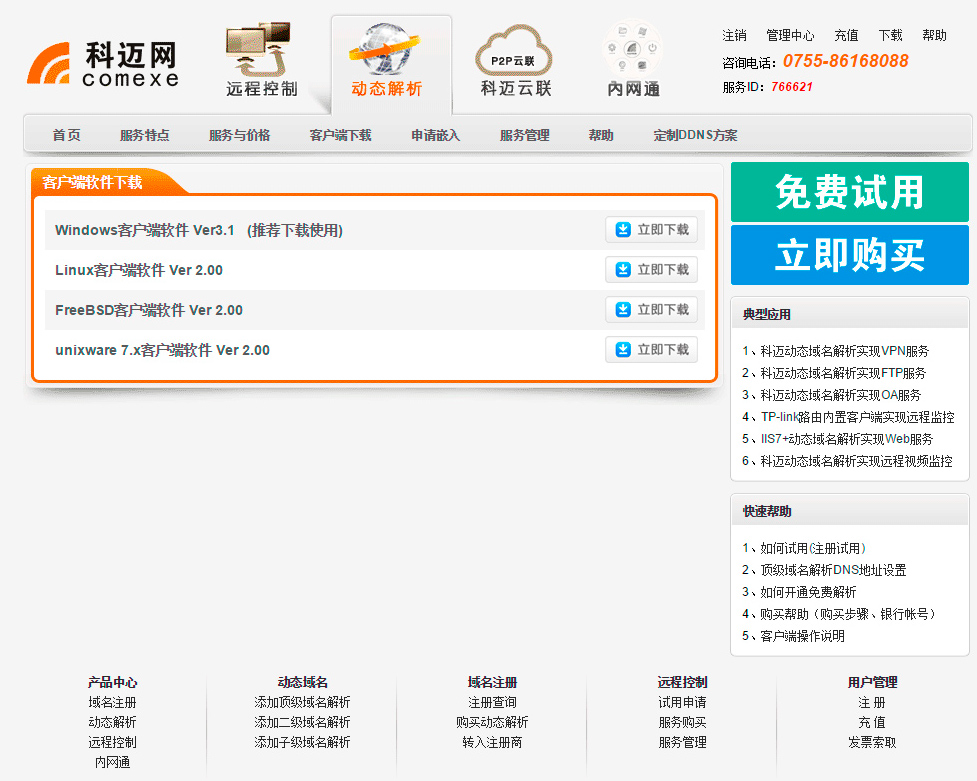The height and width of the screenshot is (781, 977).
Task: Open 科迈动态域名解析实现FTP服务 link
Action: pos(843,373)
